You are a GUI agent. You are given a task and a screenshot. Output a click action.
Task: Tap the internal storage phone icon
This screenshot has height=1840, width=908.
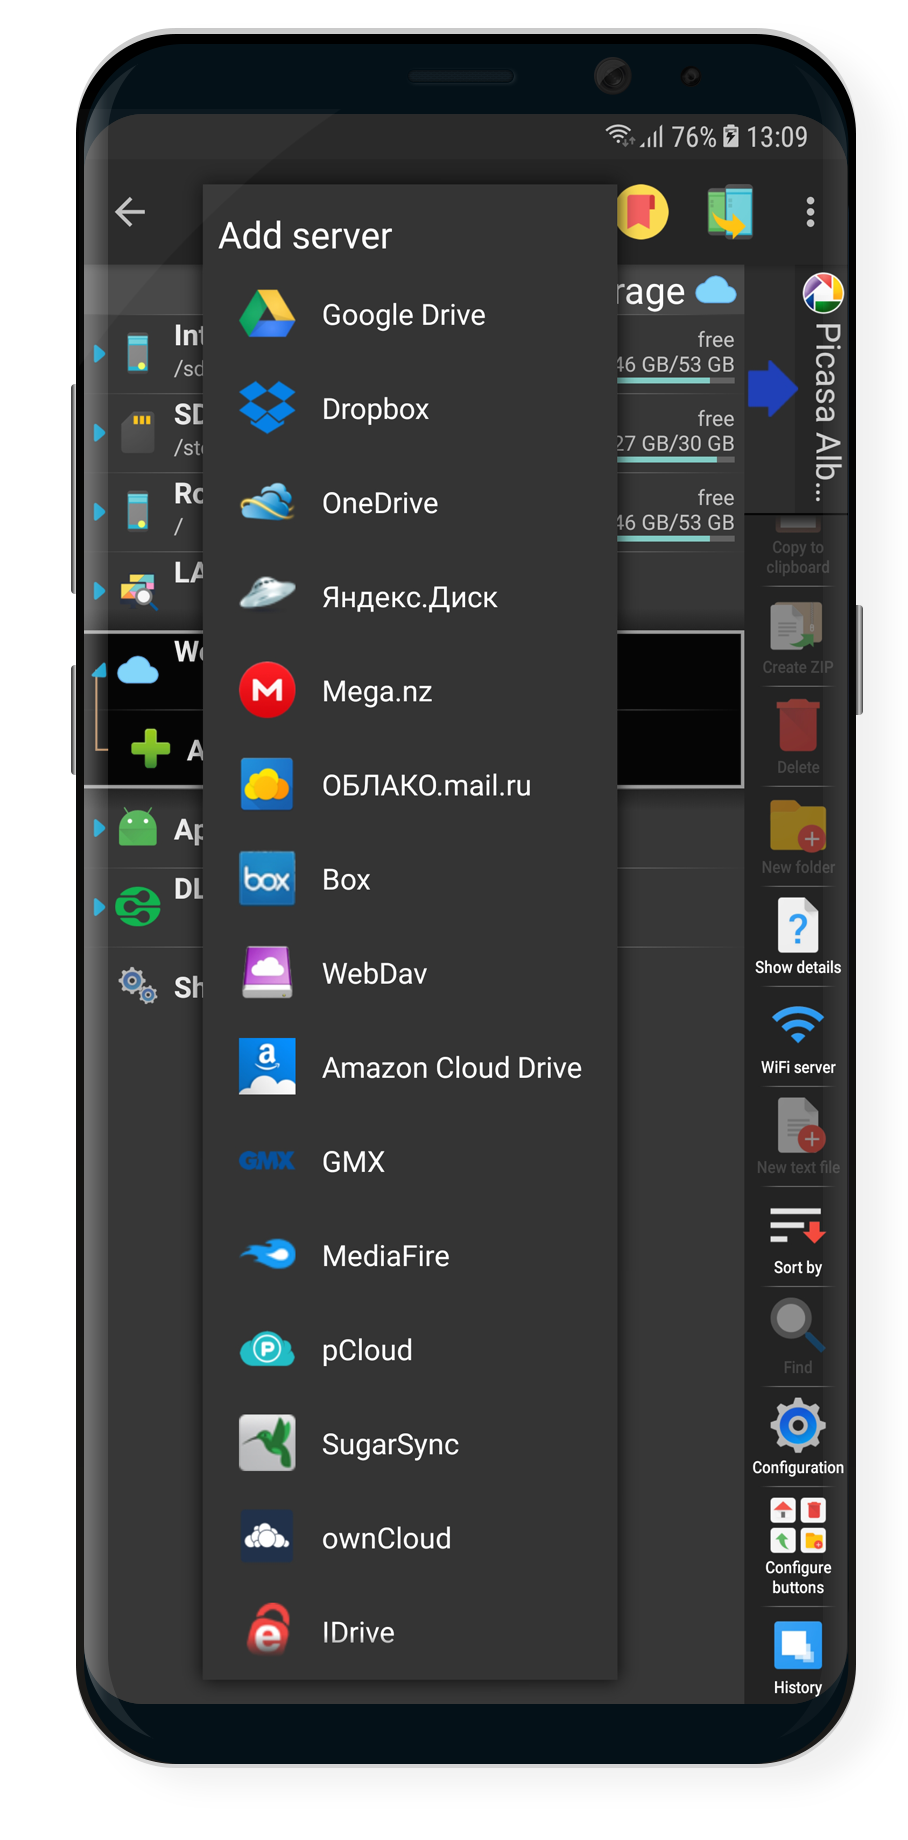138,352
